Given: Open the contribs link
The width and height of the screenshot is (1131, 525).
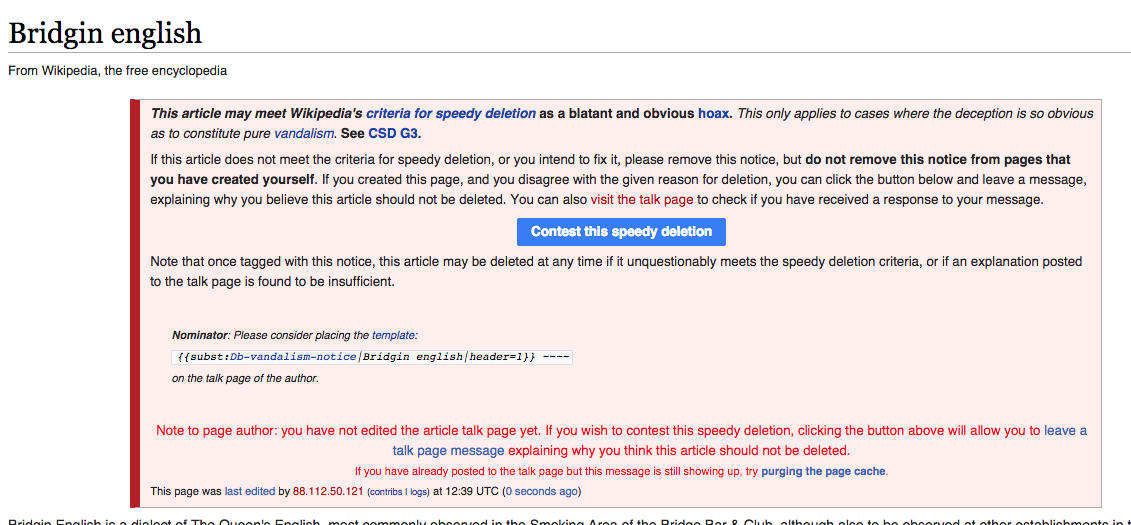Looking at the screenshot, I should click(x=386, y=493).
